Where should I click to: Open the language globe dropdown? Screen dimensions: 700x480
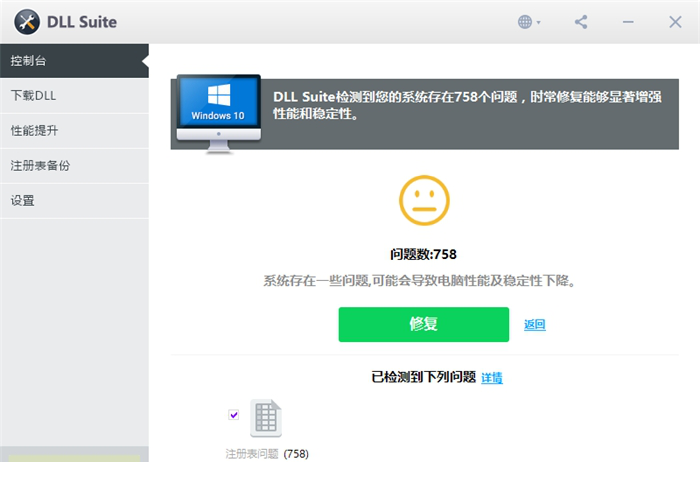529,22
